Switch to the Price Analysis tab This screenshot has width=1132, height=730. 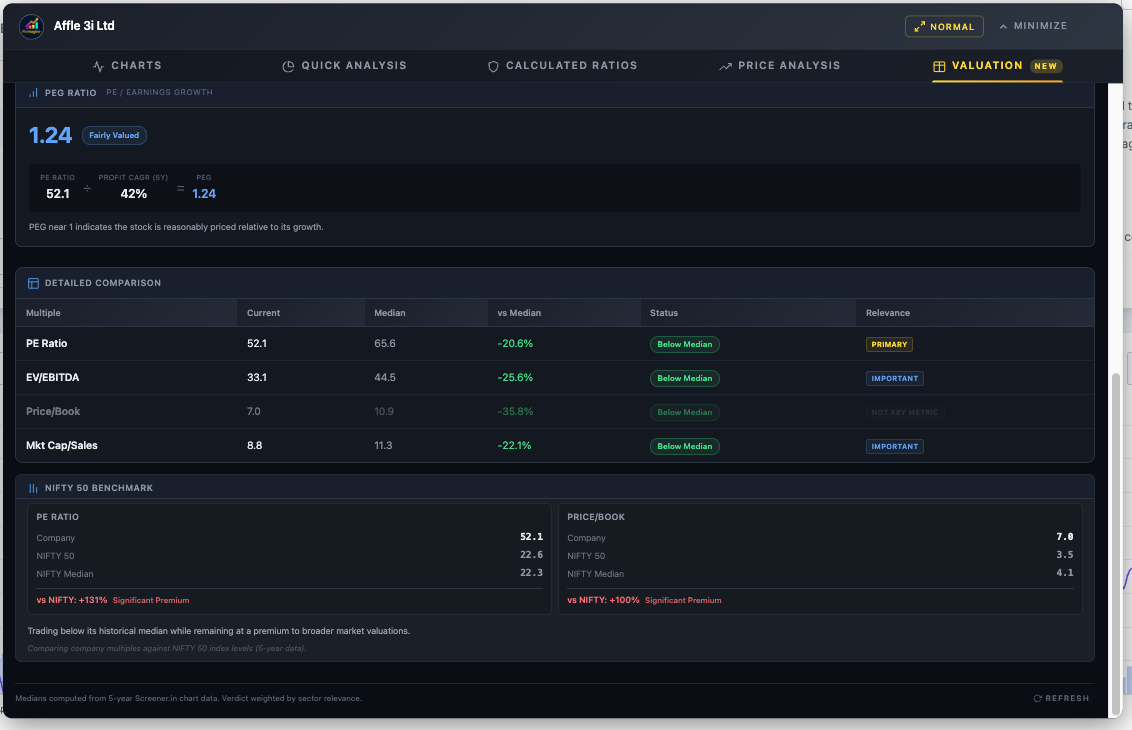click(780, 65)
